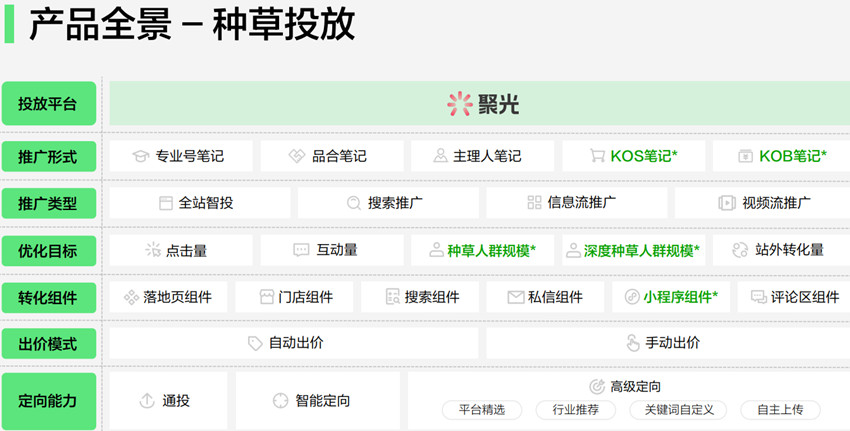Click the 产品全景 – 种草投放 page title
Viewport: 850px width, 431px height.
[192, 24]
